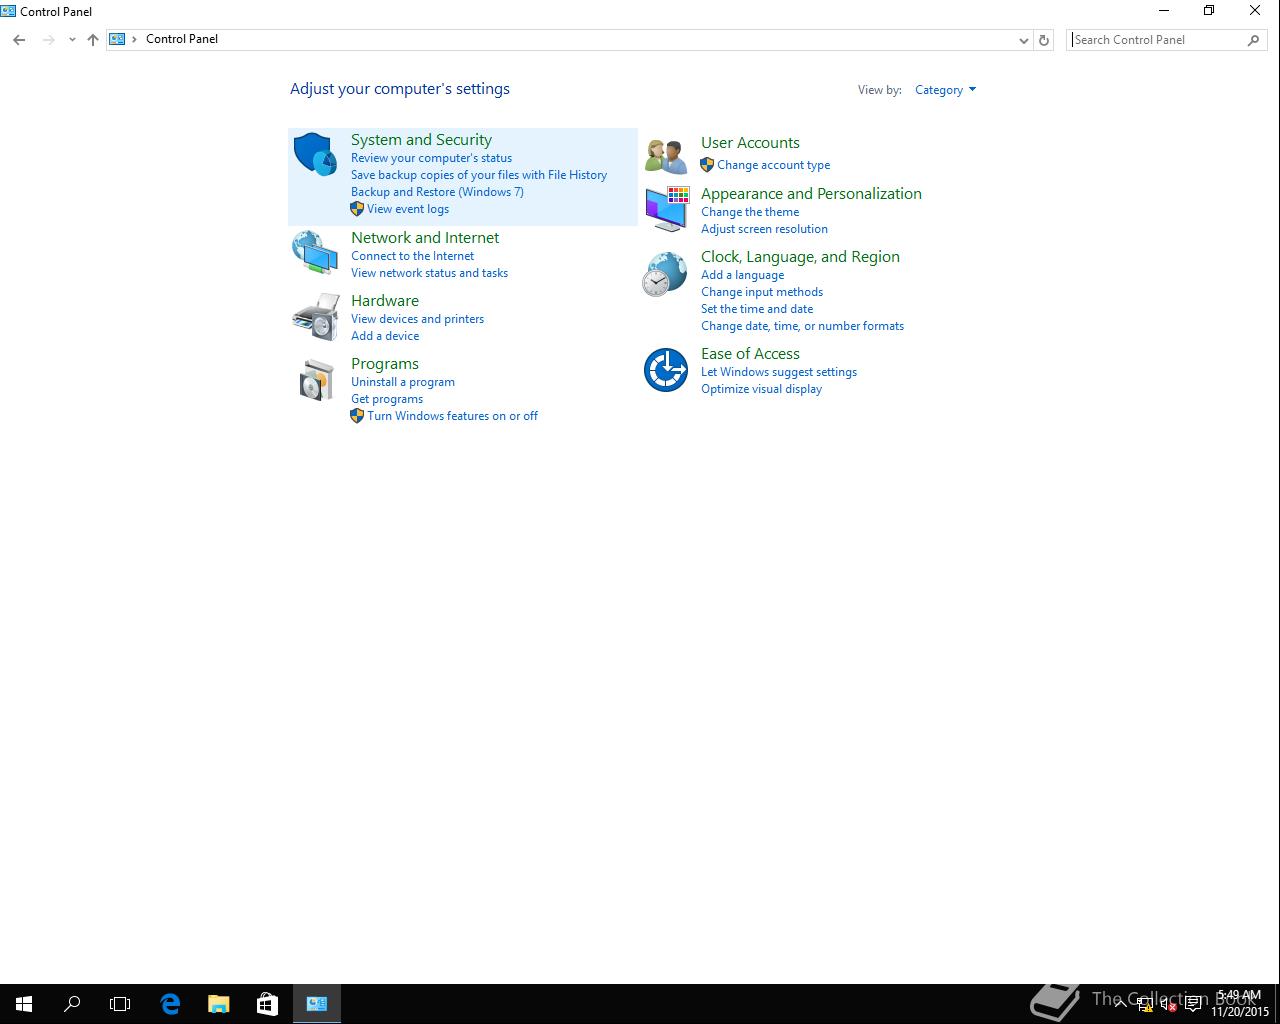
Task: Open Network and Internet category
Action: (x=425, y=238)
